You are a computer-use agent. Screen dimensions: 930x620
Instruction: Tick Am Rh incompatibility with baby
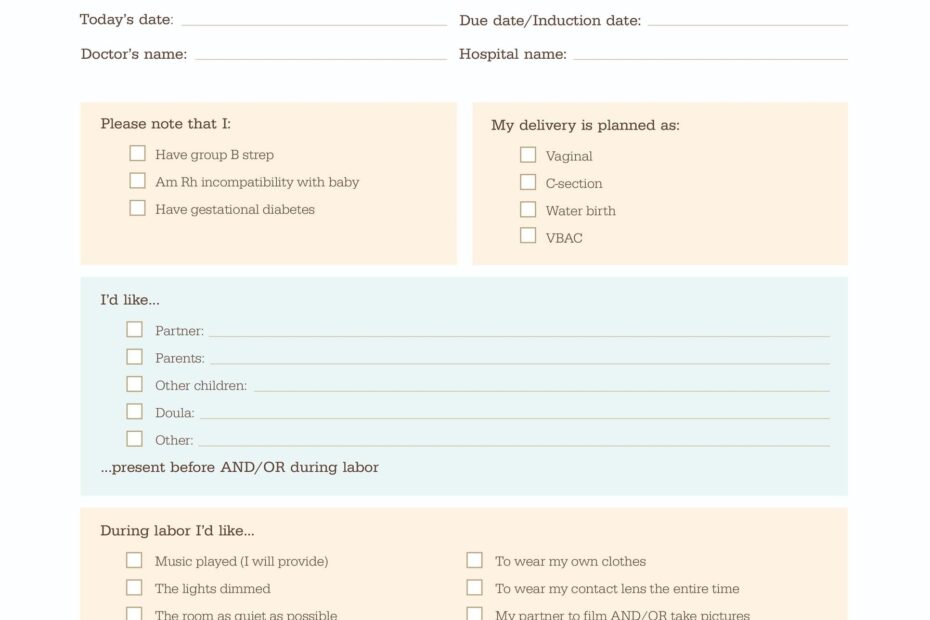point(137,181)
